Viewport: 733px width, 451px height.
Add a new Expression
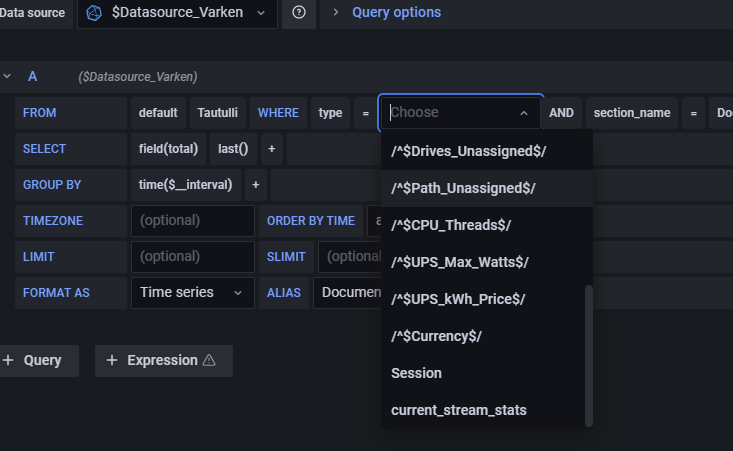164,360
